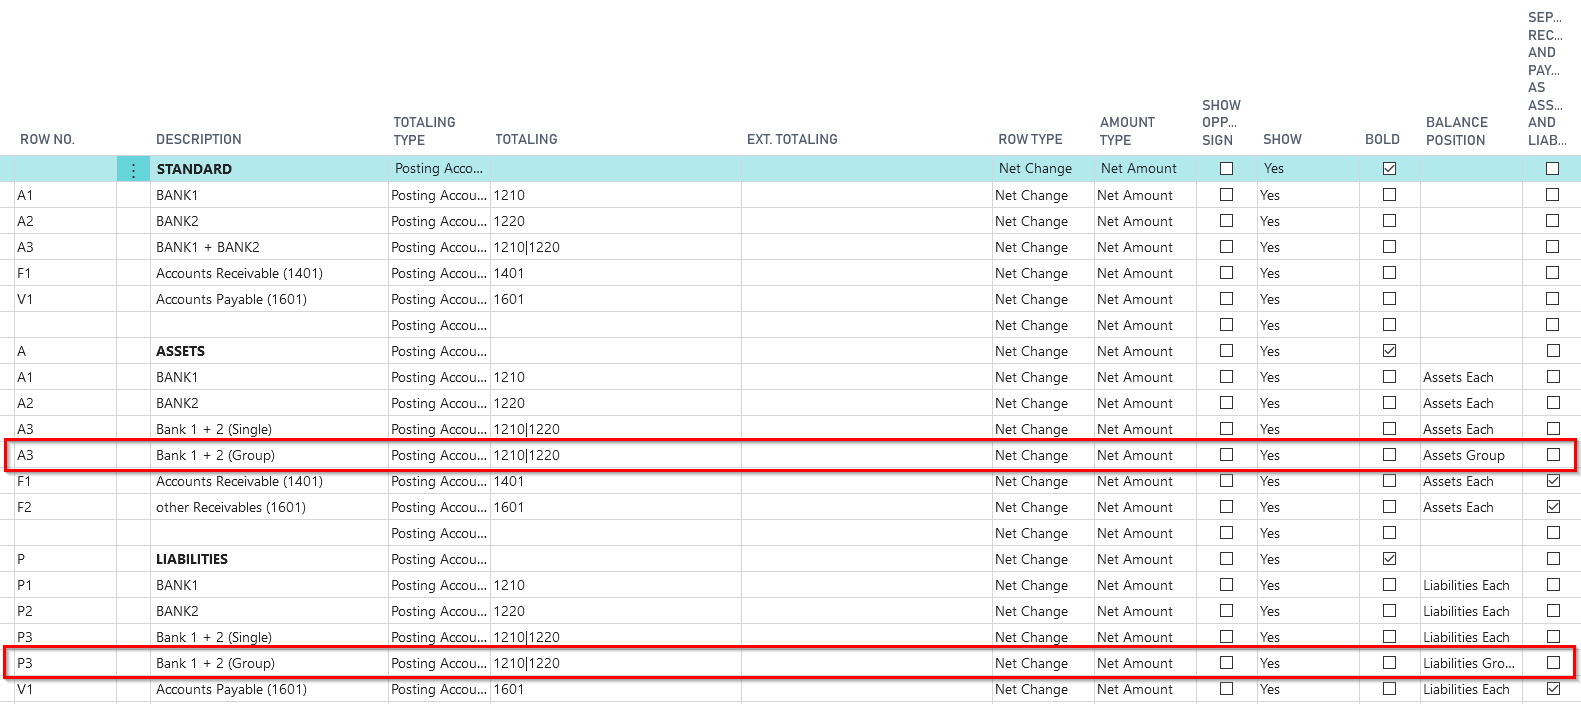This screenshot has height=716, width=1581.
Task: Click the Row No. column header
Action: 47,140
